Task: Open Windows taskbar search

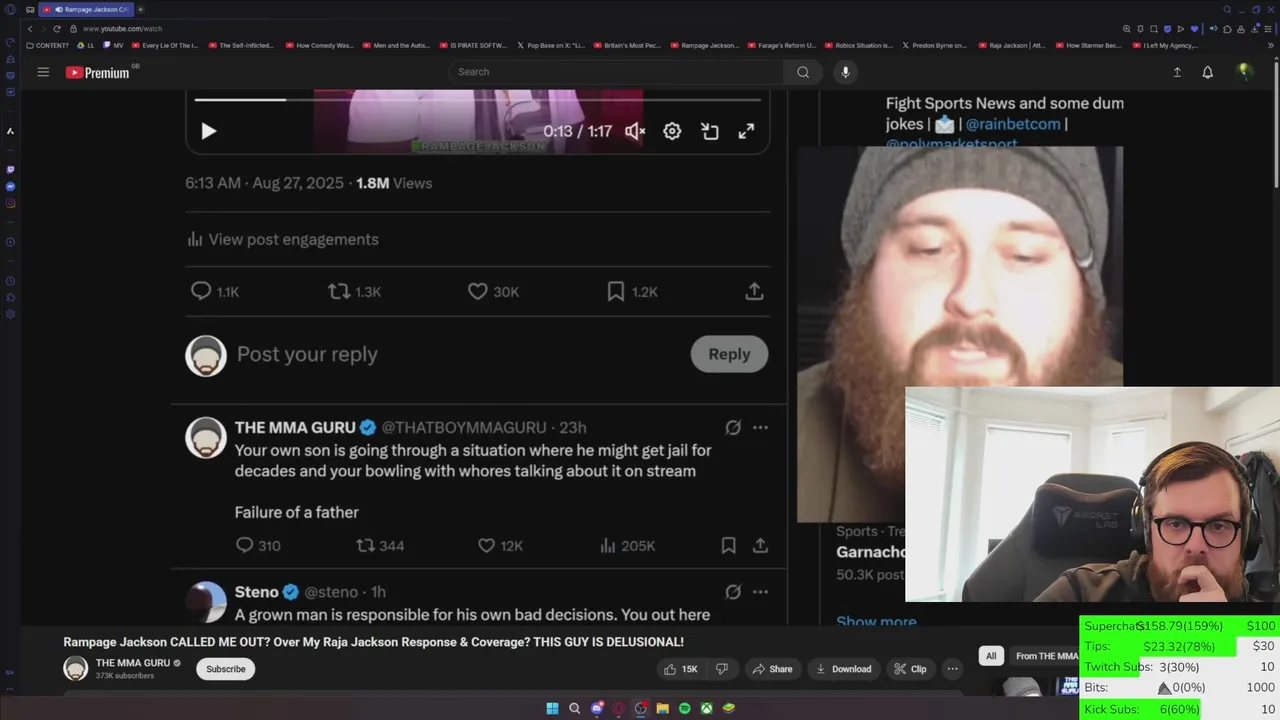Action: pyautogui.click(x=574, y=708)
